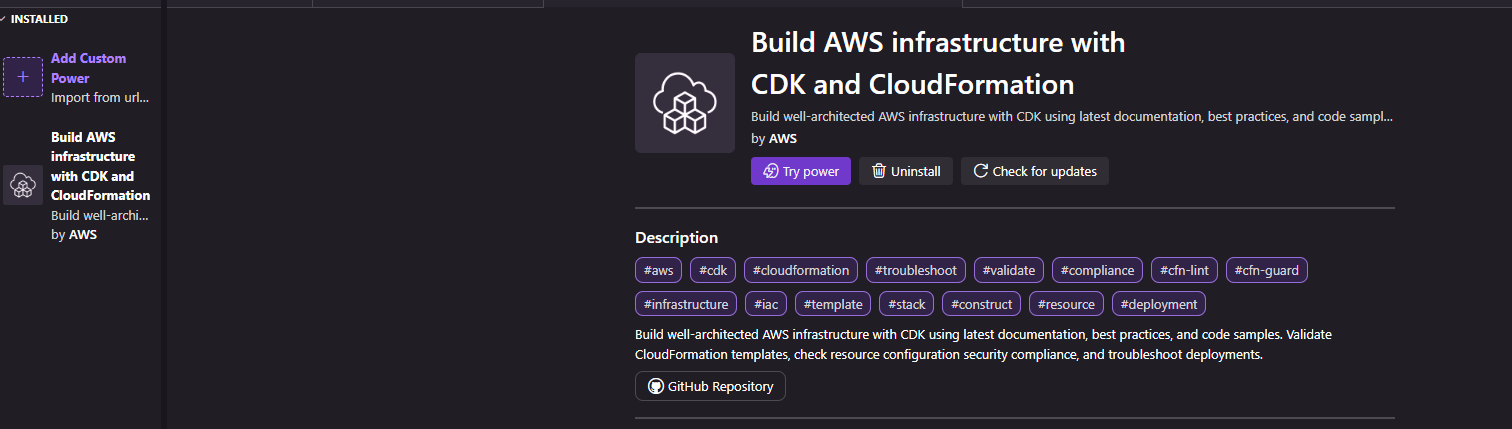The height and width of the screenshot is (429, 1512).
Task: Select the #aws tag
Action: [x=659, y=270]
